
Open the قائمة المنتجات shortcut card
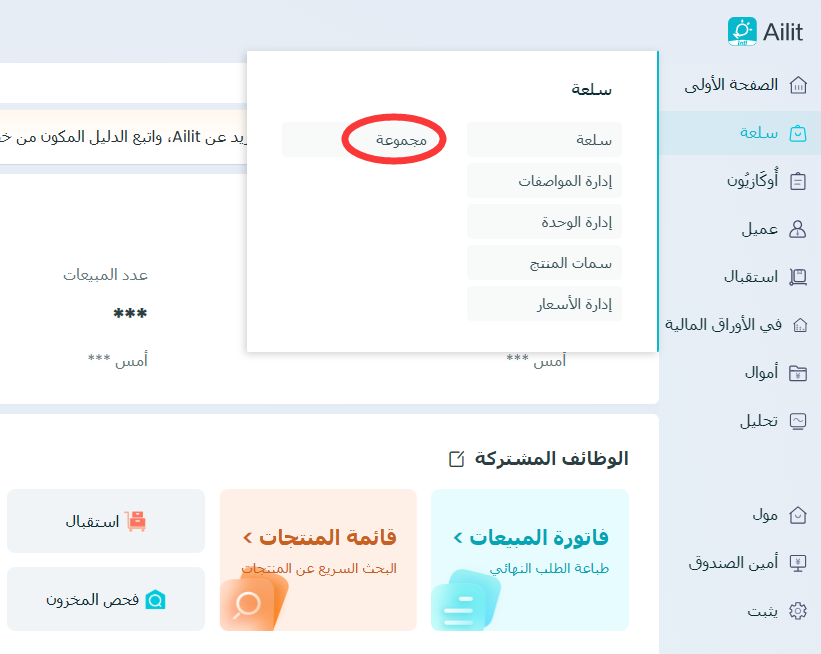[x=318, y=560]
